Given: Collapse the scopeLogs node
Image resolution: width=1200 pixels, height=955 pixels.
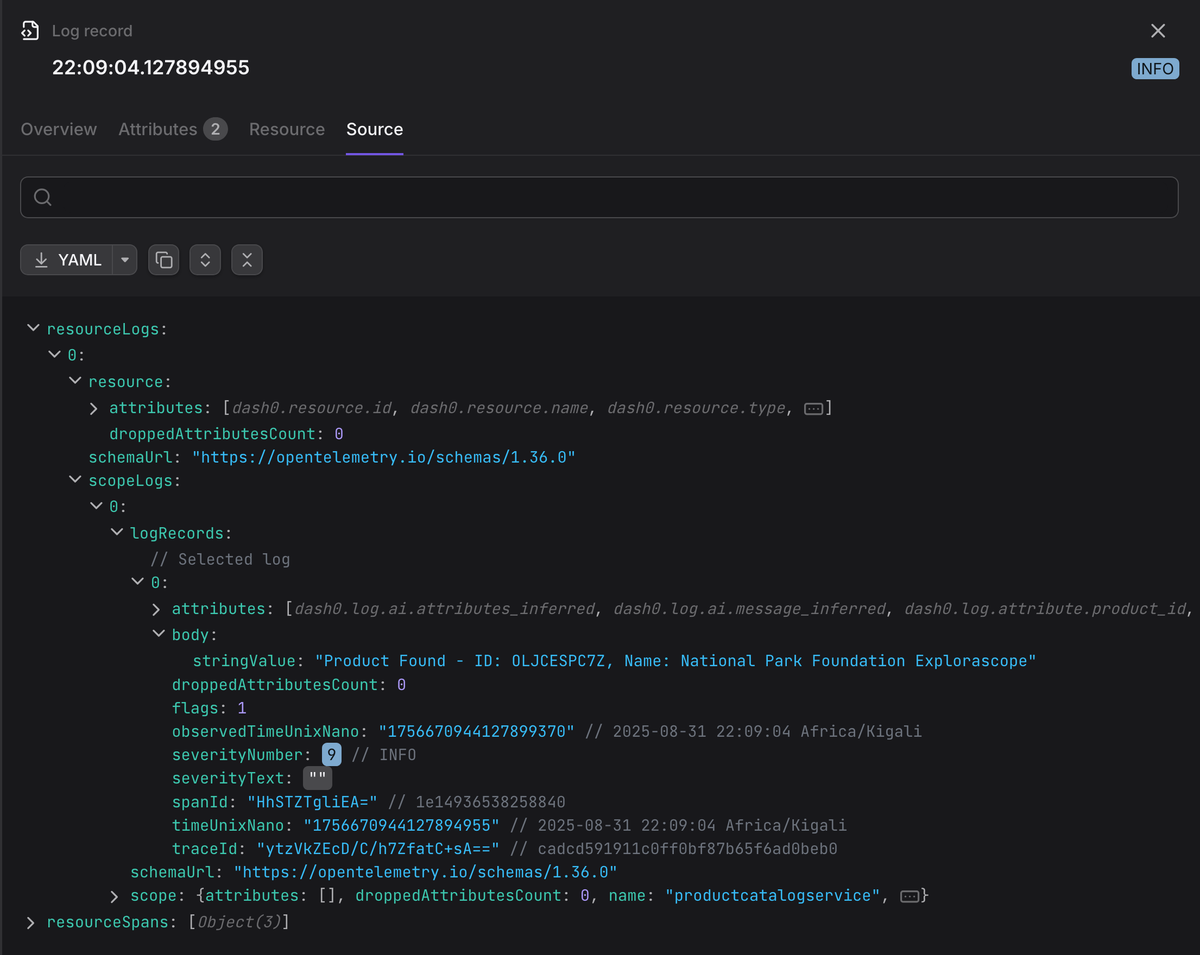Looking at the screenshot, I should (x=75, y=480).
